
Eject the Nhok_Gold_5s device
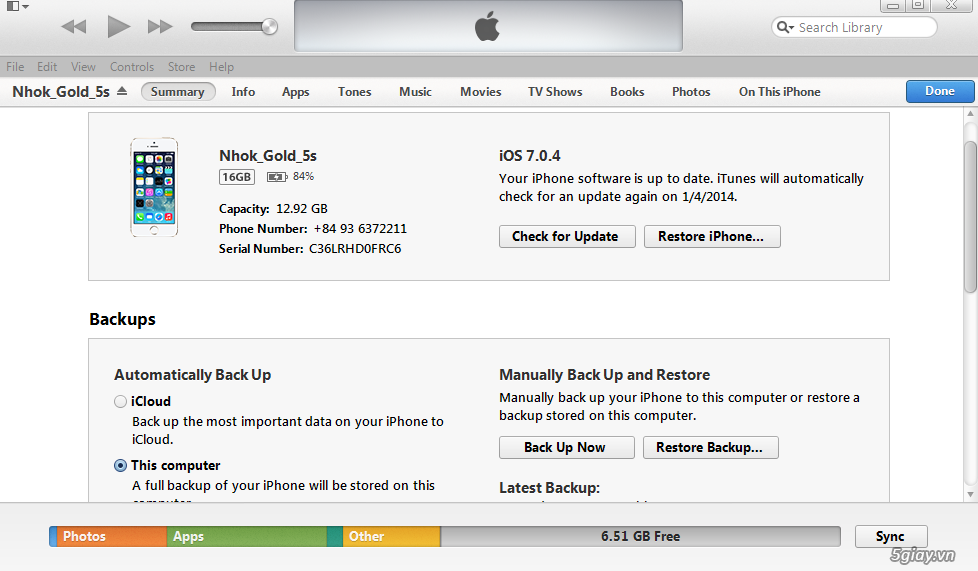[122, 91]
